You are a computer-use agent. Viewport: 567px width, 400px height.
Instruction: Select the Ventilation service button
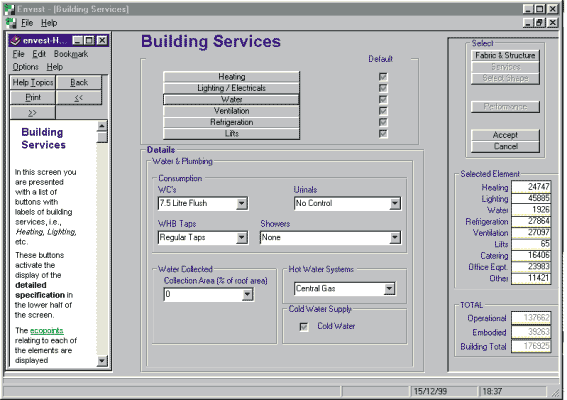point(231,111)
